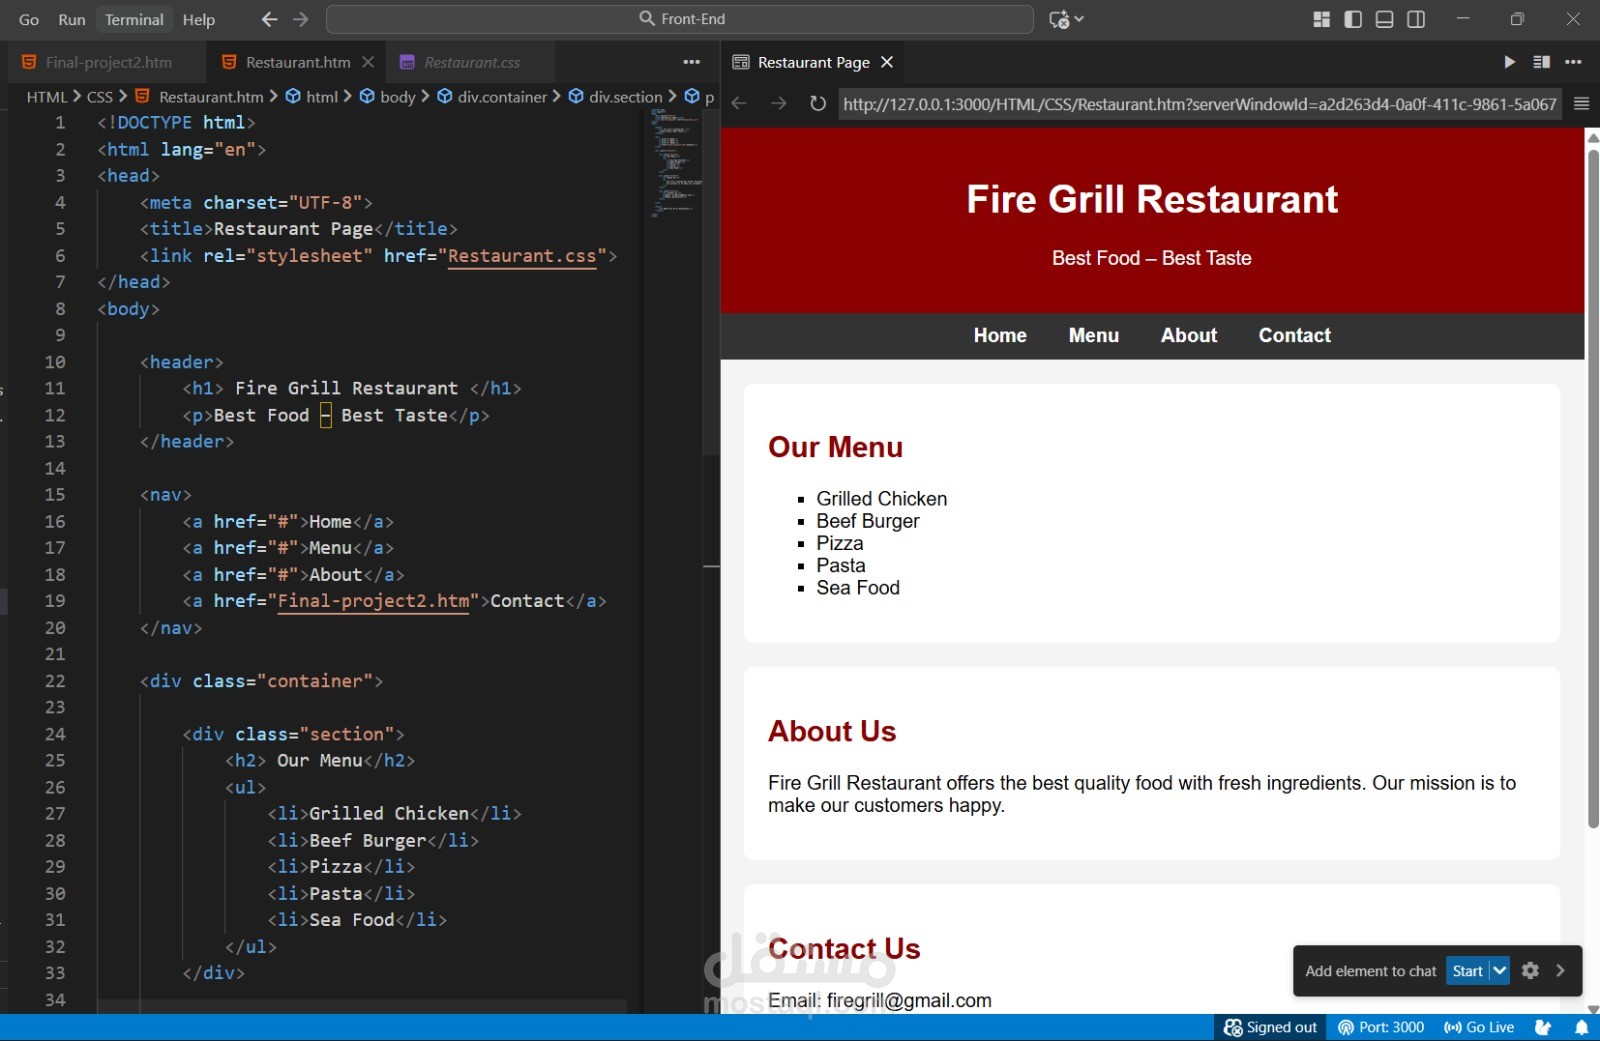The image size is (1600, 1041).
Task: Click the Go Forward arrow in title bar
Action: (x=301, y=19)
